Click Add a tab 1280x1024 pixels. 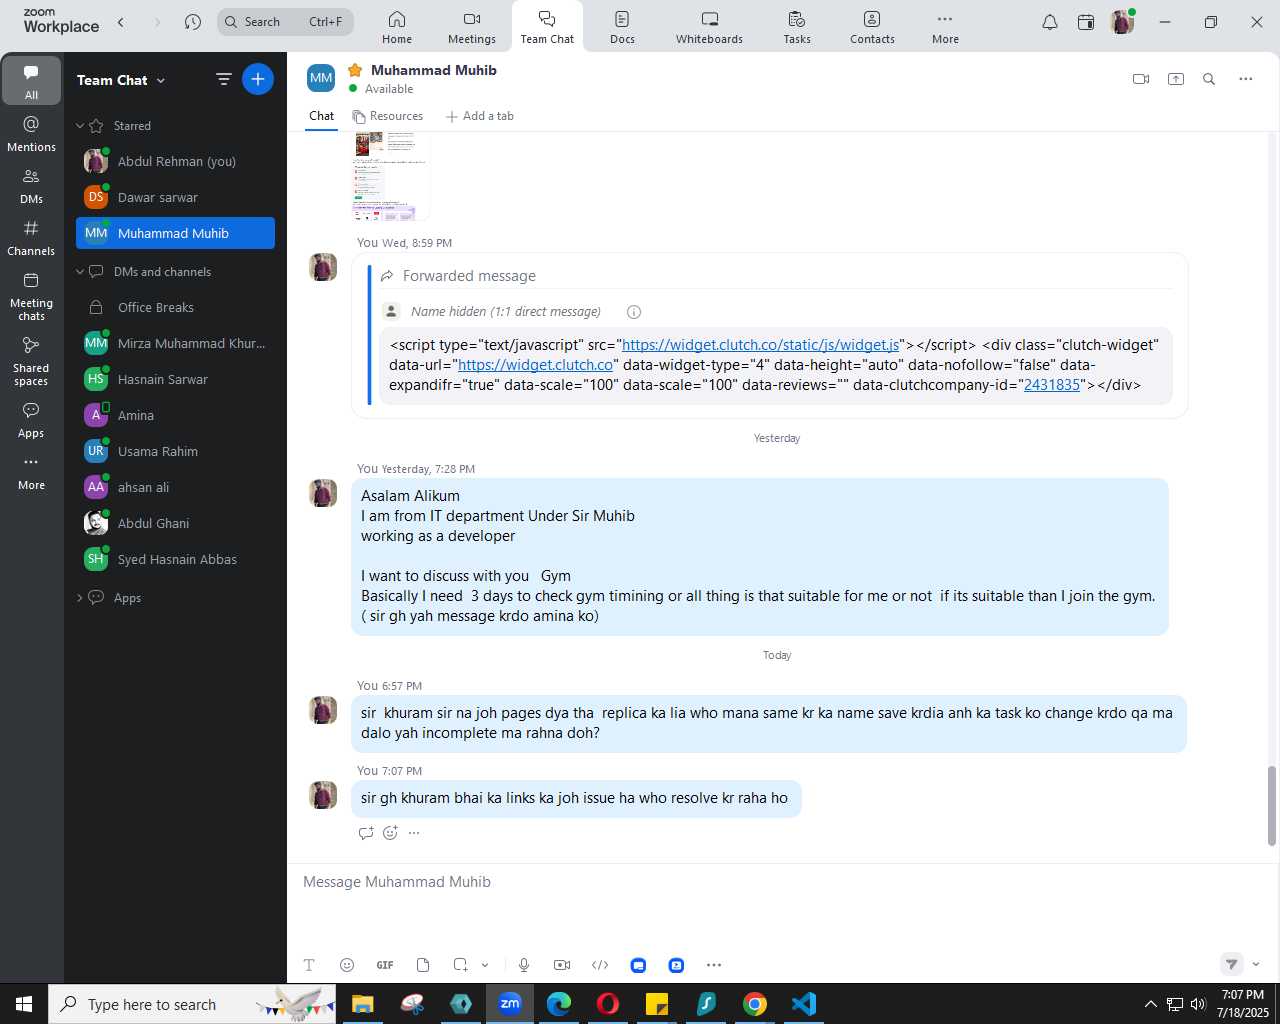[480, 116]
